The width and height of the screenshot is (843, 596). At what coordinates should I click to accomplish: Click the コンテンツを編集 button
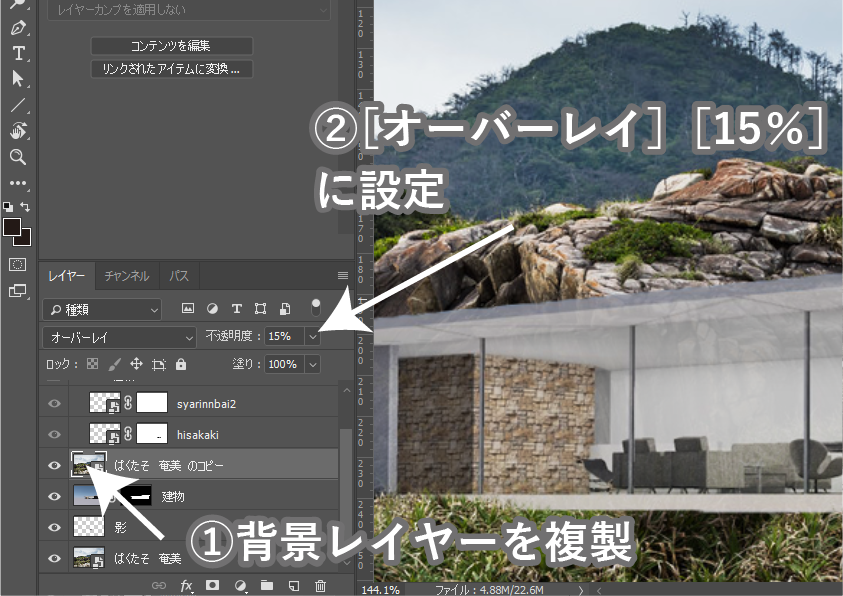[x=172, y=46]
